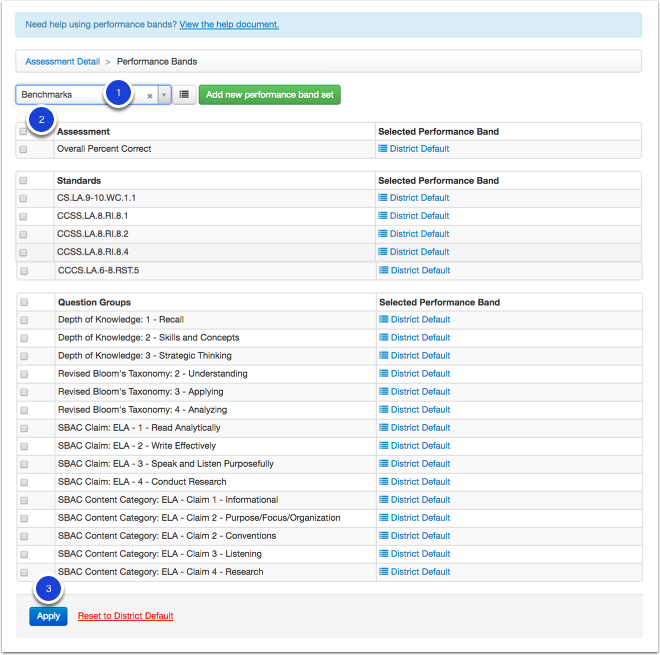Click band icon for Depth of Knowledge Recall
Image resolution: width=660 pixels, height=655 pixels.
click(x=383, y=320)
